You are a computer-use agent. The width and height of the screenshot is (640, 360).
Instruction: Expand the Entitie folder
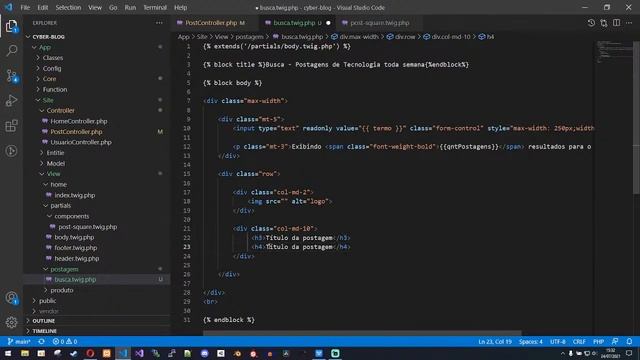[55, 153]
